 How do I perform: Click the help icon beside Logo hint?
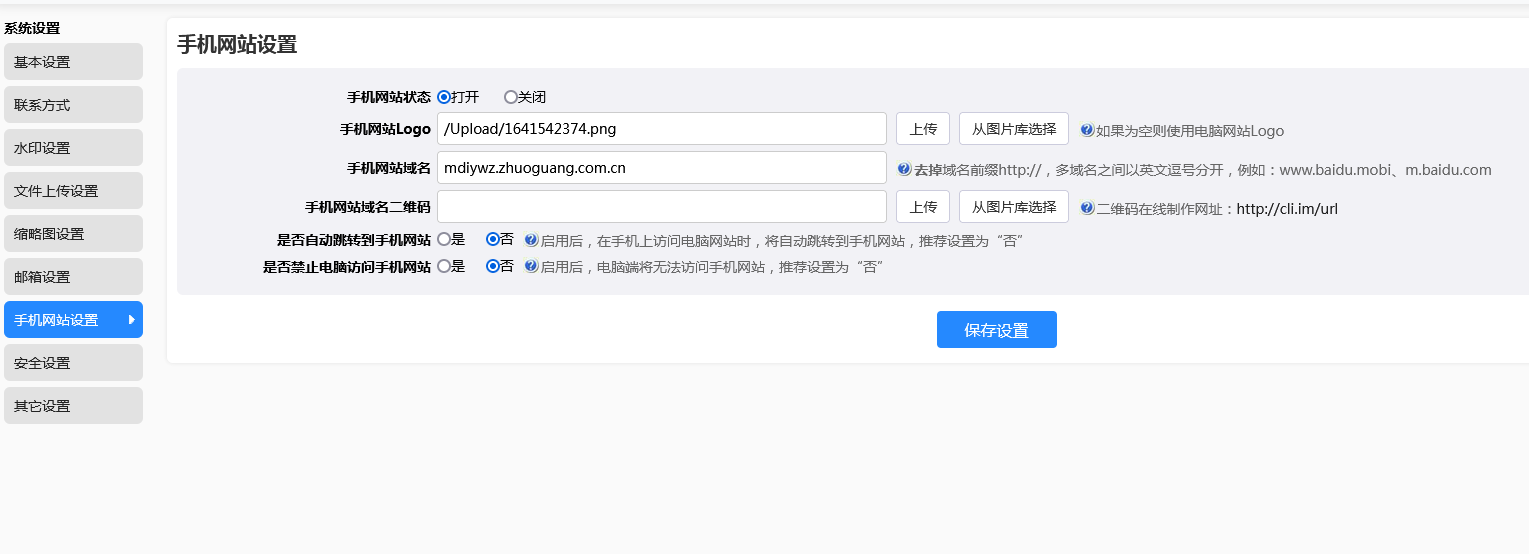pos(1087,129)
